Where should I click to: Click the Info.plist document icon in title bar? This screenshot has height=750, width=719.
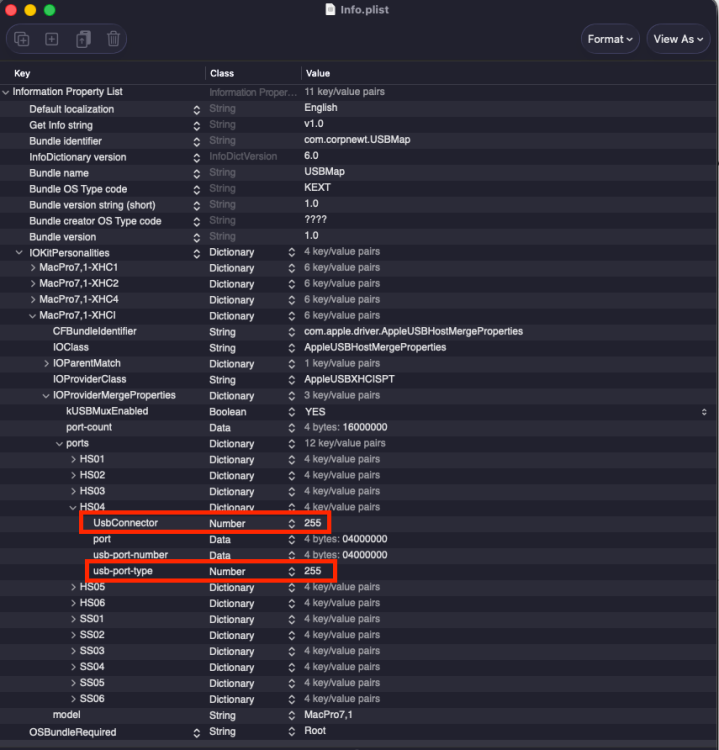[x=330, y=10]
